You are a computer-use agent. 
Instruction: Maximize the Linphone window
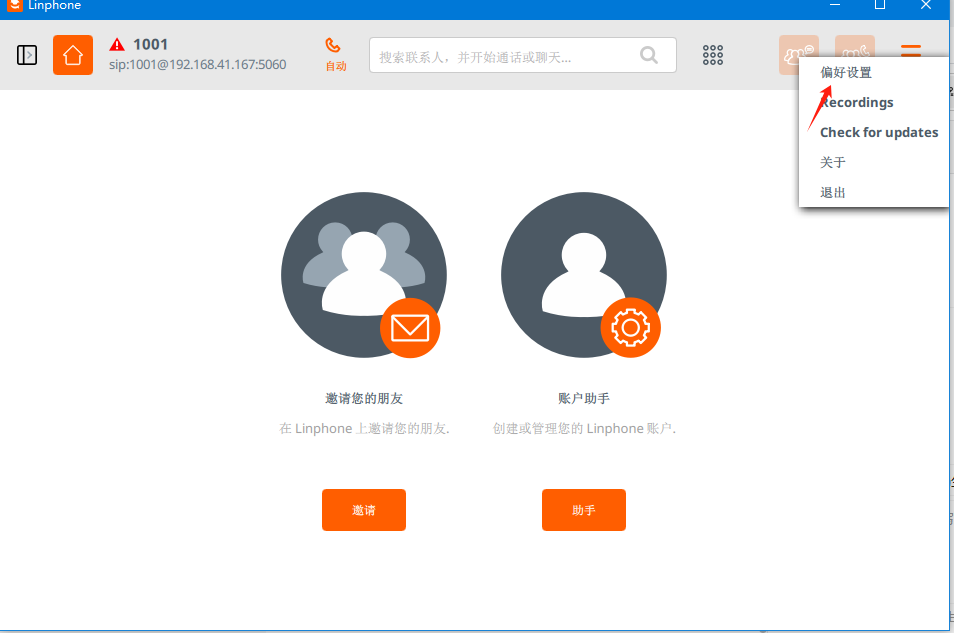(880, 5)
